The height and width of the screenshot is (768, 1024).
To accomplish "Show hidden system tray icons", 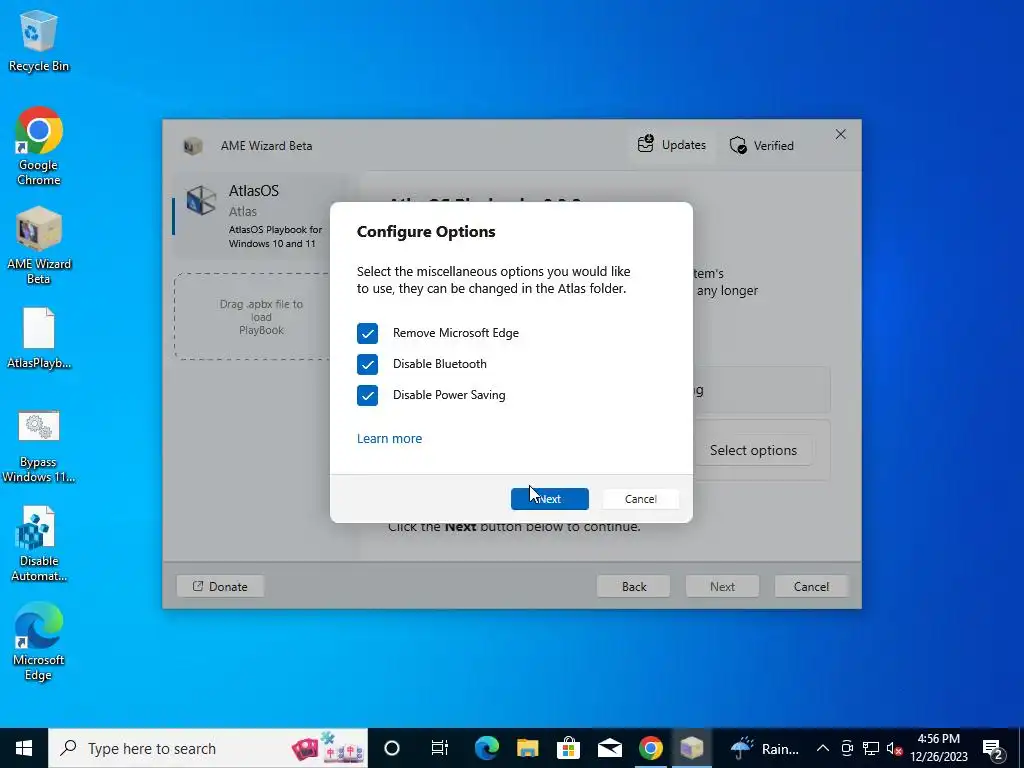I will [x=823, y=748].
